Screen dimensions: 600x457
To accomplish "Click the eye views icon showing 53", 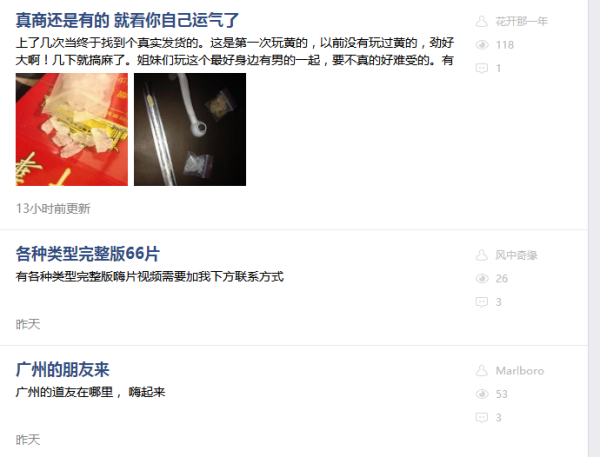I will coord(482,394).
